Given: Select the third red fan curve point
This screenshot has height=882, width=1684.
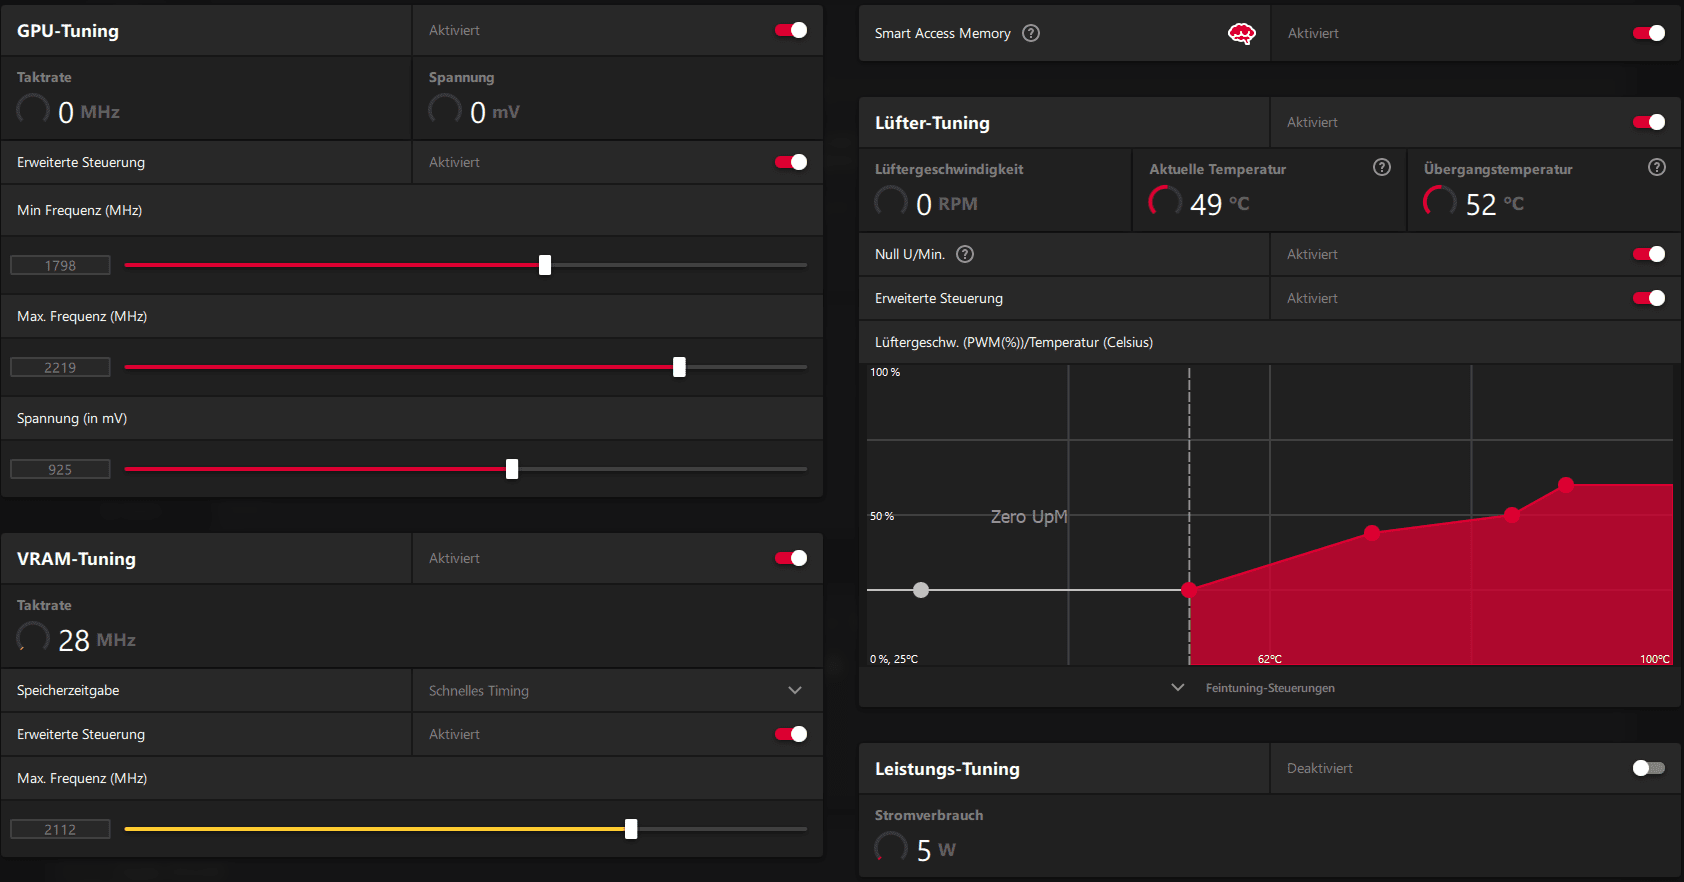Looking at the screenshot, I should (1512, 515).
